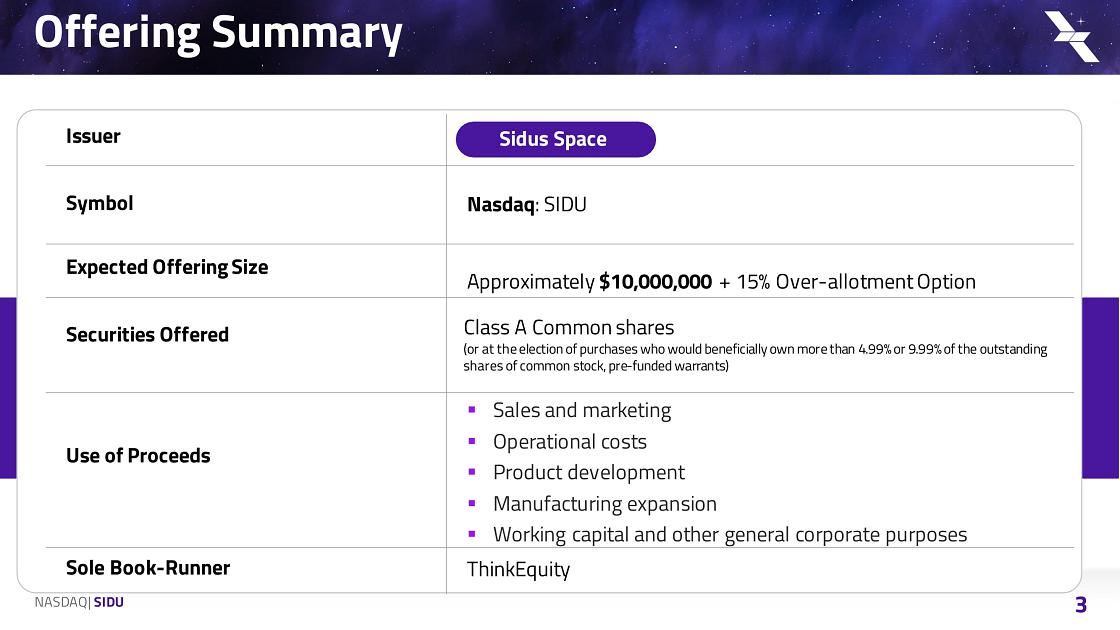
Task: Select Expected Offering Size label
Action: pyautogui.click(x=166, y=267)
